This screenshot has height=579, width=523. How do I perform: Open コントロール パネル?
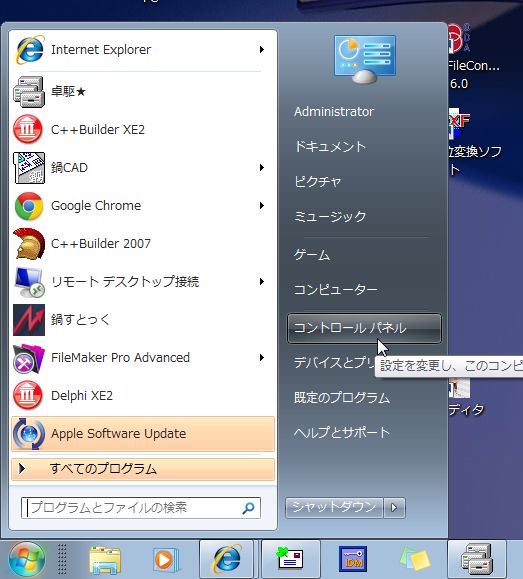coord(364,328)
